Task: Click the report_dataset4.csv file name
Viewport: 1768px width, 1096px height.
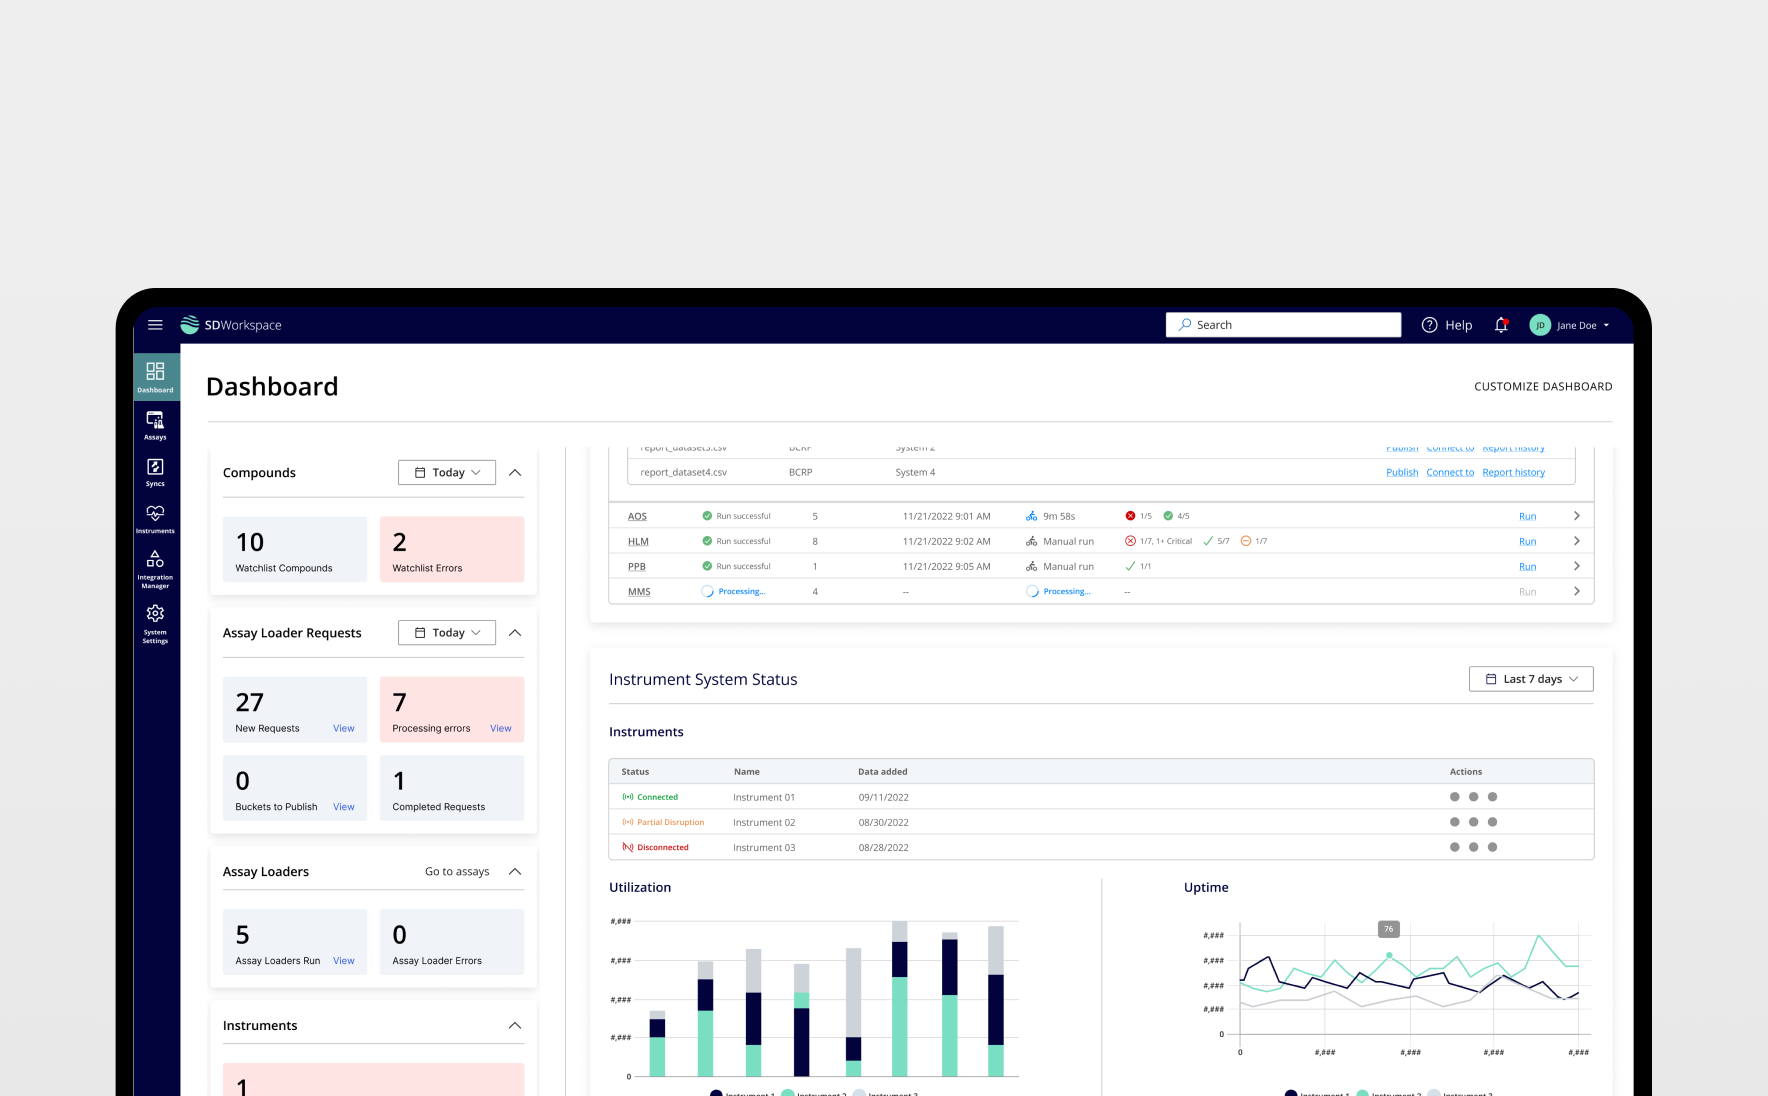Action: [x=684, y=472]
